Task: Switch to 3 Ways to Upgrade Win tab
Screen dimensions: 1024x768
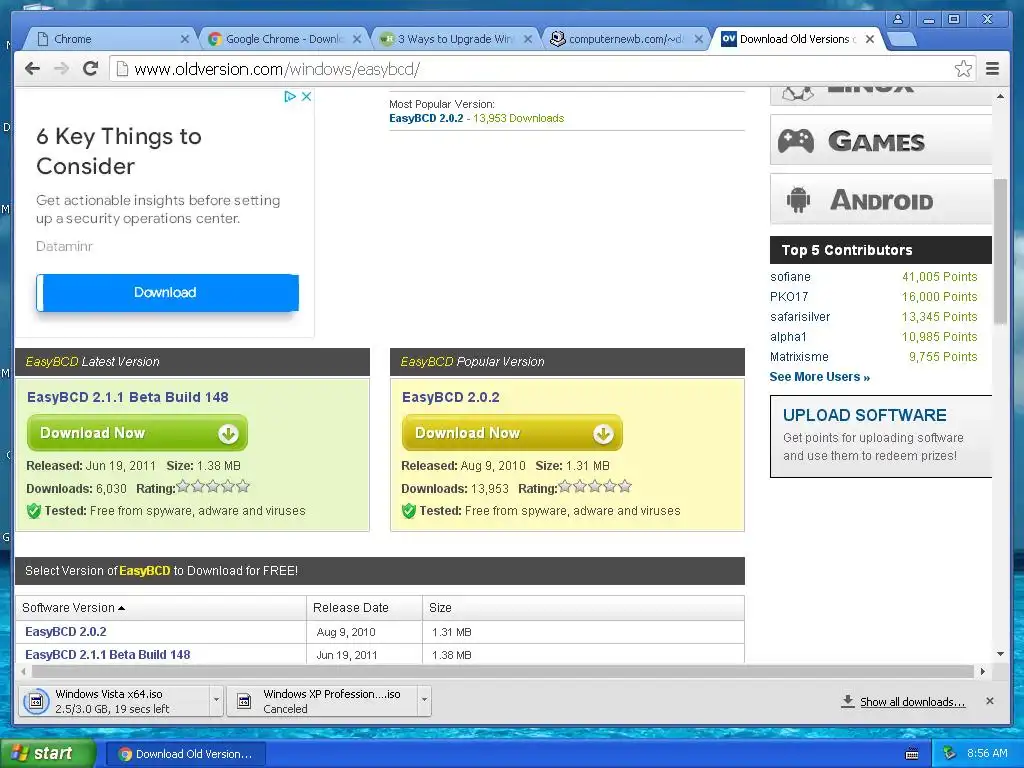Action: [454, 39]
